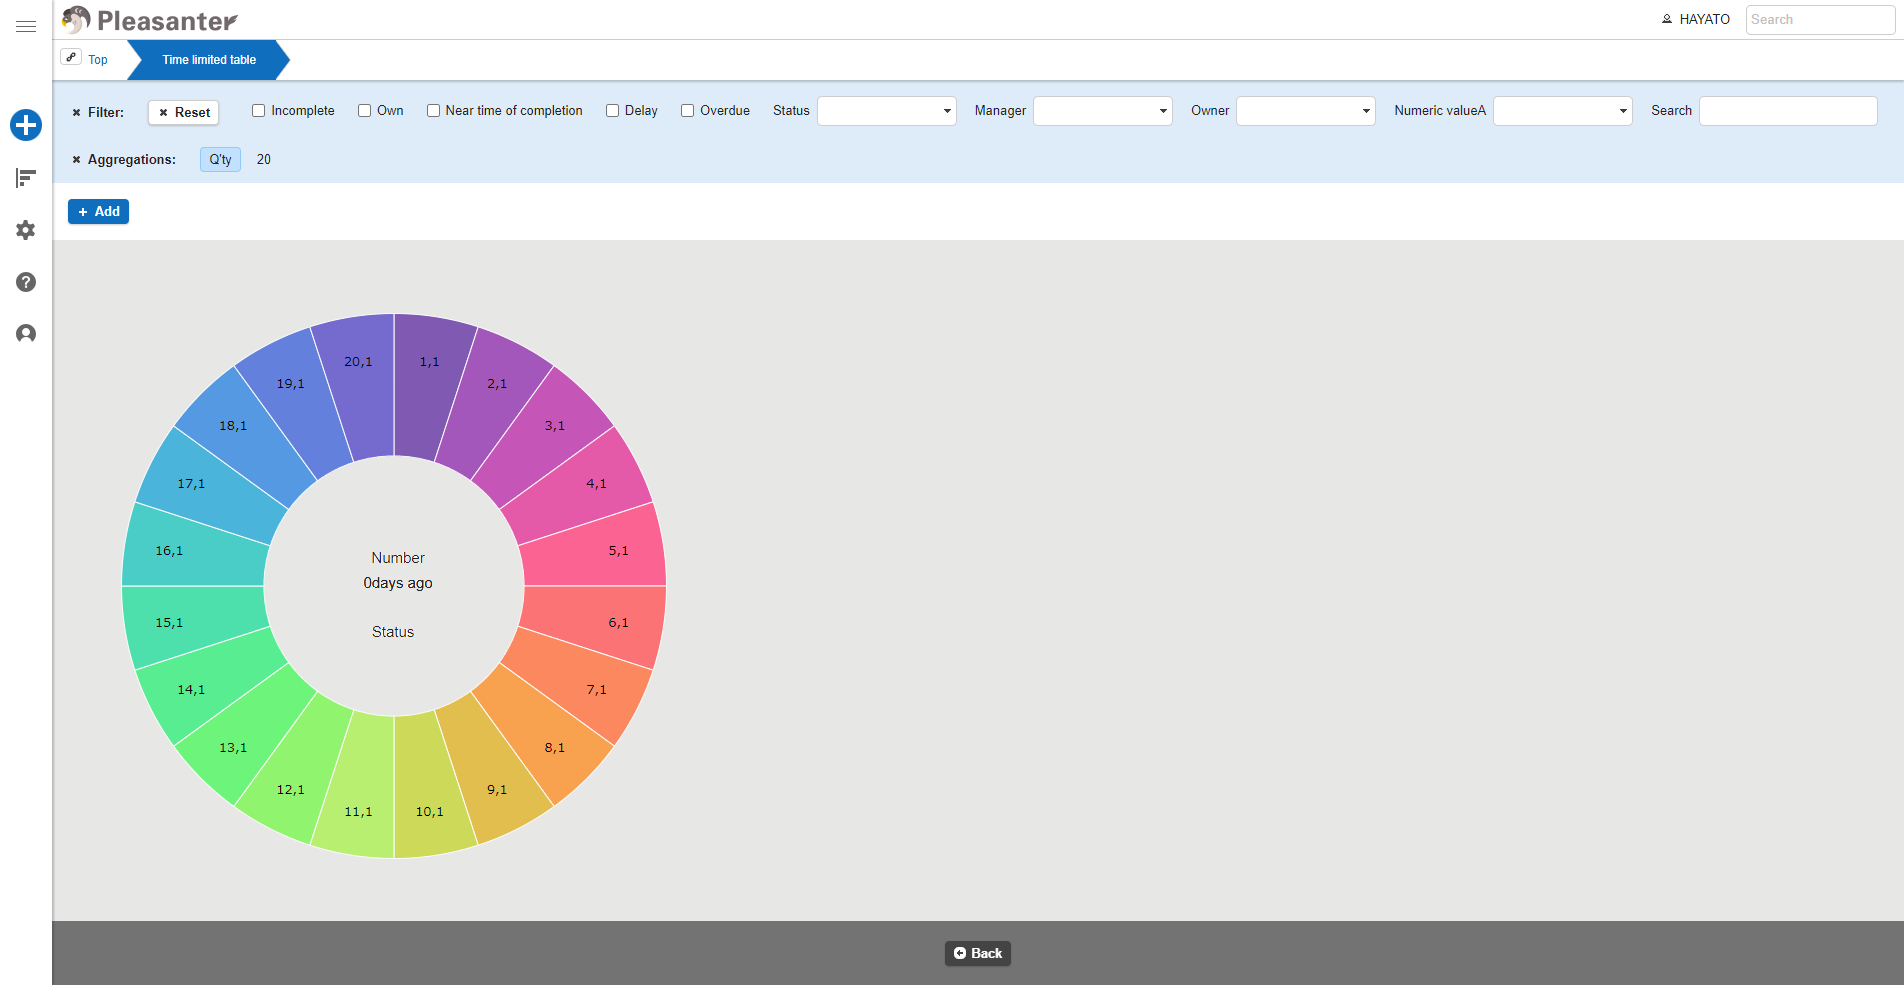Click the Add button
Image resolution: width=1904 pixels, height=985 pixels.
[98, 212]
